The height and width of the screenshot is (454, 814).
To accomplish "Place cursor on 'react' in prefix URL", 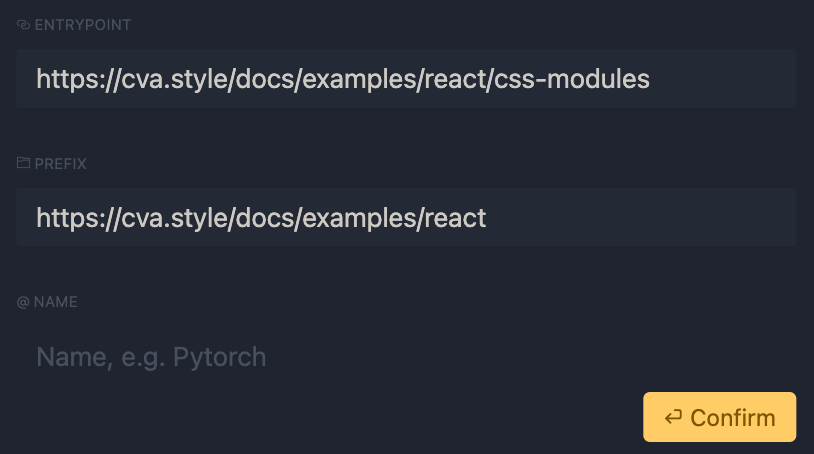I will [x=455, y=217].
